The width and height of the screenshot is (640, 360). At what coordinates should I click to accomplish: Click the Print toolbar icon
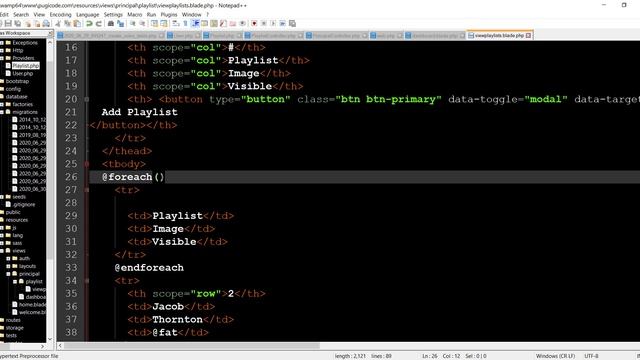pyautogui.click(x=46, y=23)
